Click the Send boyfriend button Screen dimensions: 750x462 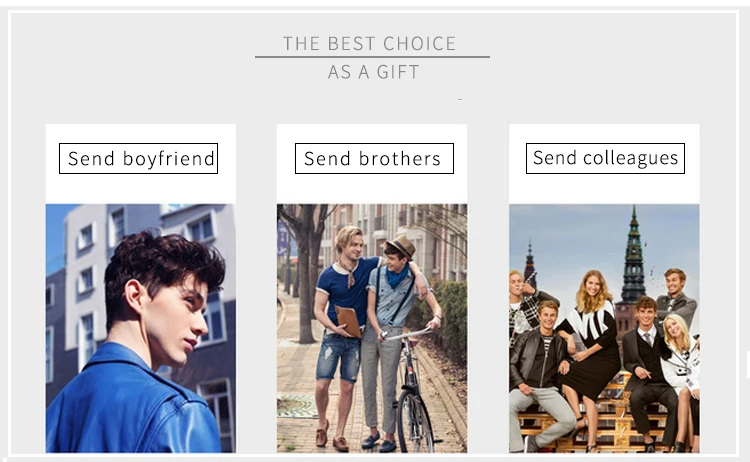[138, 158]
